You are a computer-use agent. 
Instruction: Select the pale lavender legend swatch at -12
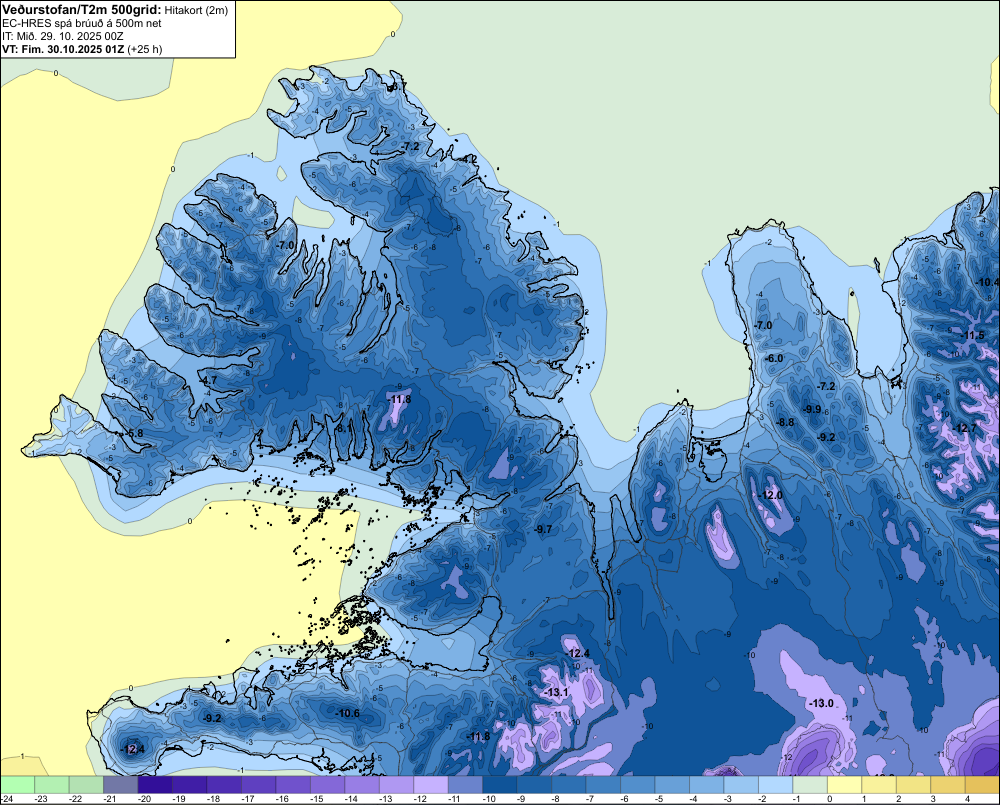point(430,784)
